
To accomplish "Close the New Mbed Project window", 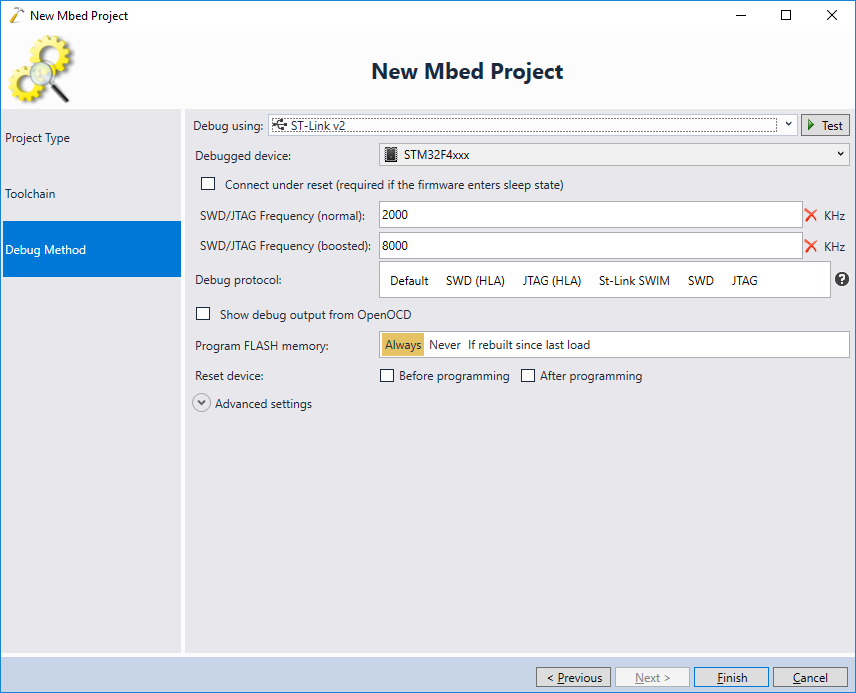I will pos(831,15).
